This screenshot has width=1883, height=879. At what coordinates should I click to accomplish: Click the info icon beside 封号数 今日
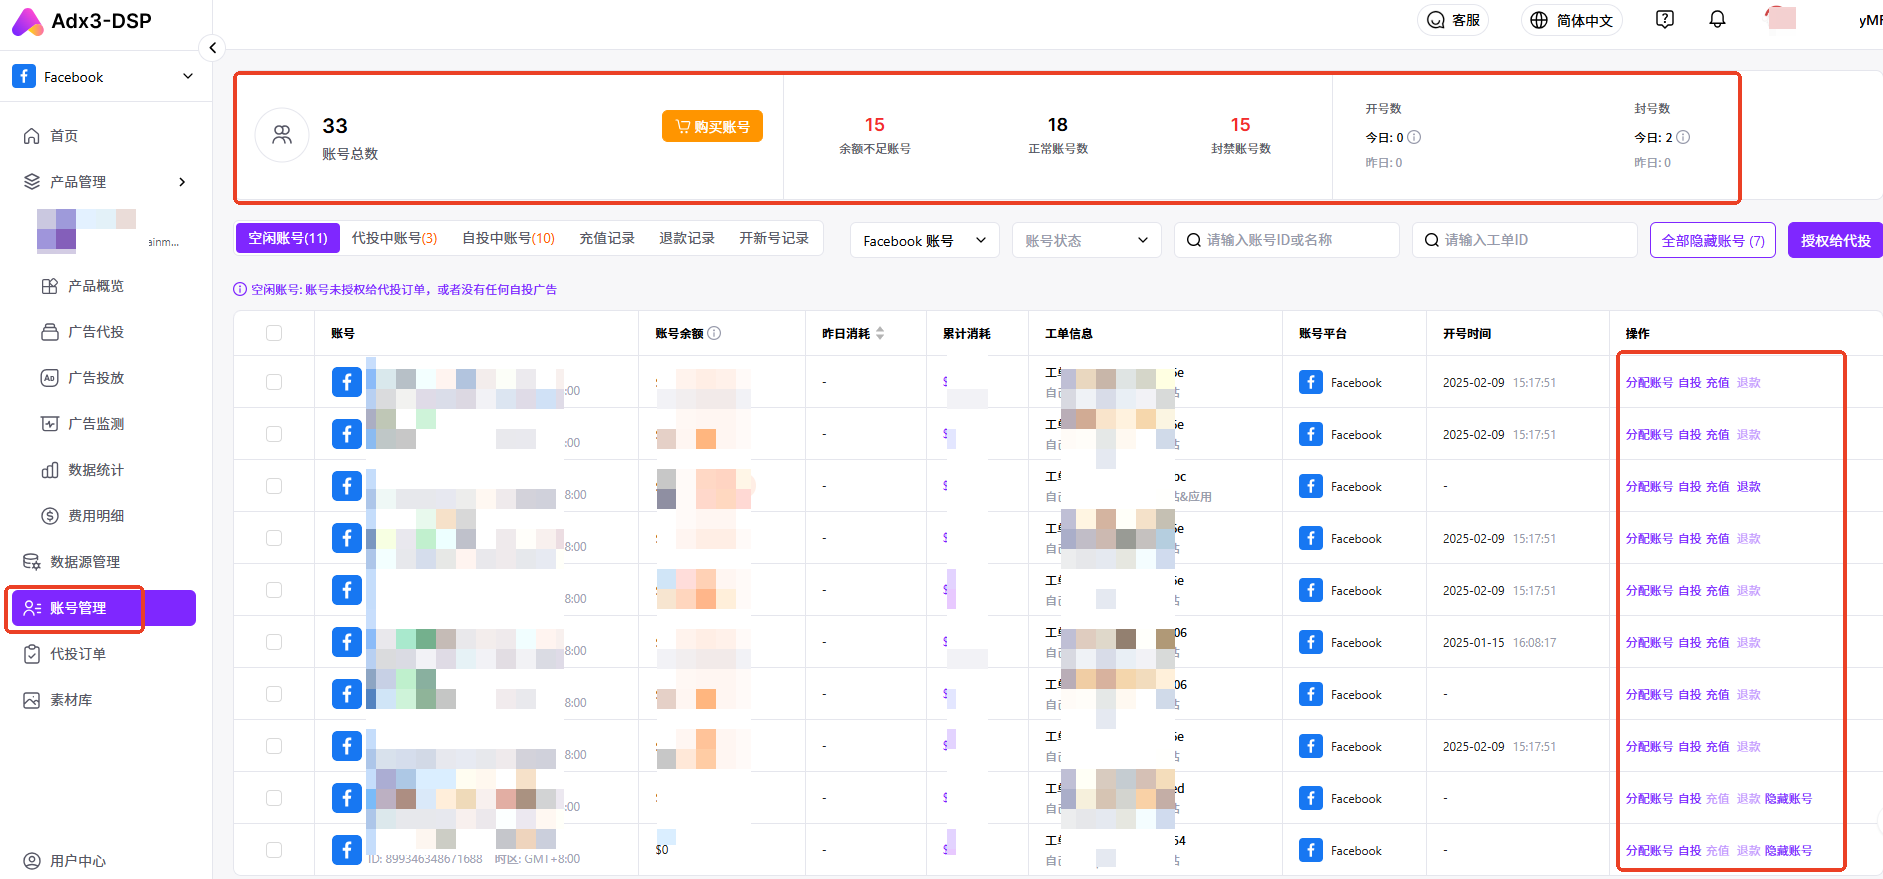tap(1683, 137)
